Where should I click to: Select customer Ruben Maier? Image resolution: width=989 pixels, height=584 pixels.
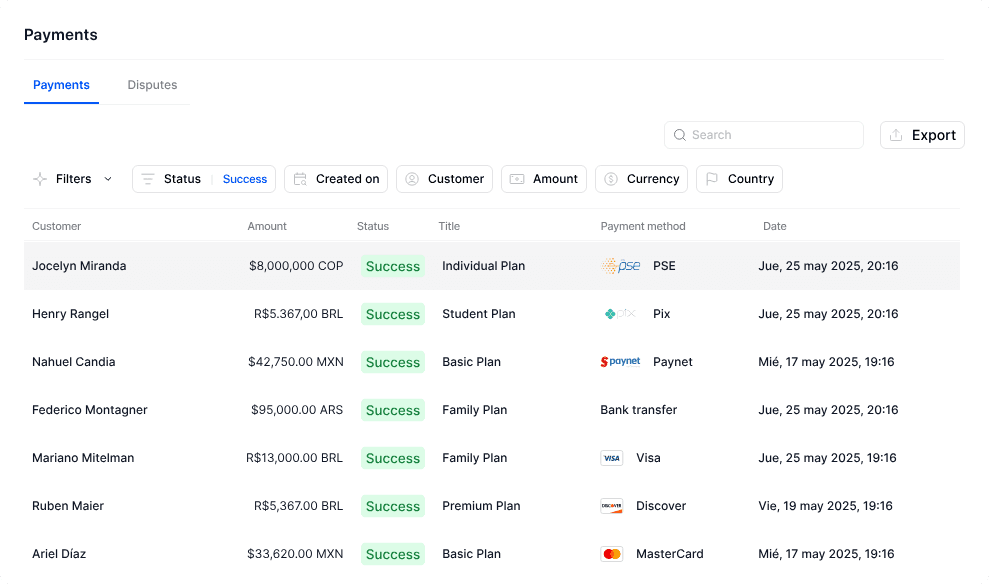[x=68, y=506]
